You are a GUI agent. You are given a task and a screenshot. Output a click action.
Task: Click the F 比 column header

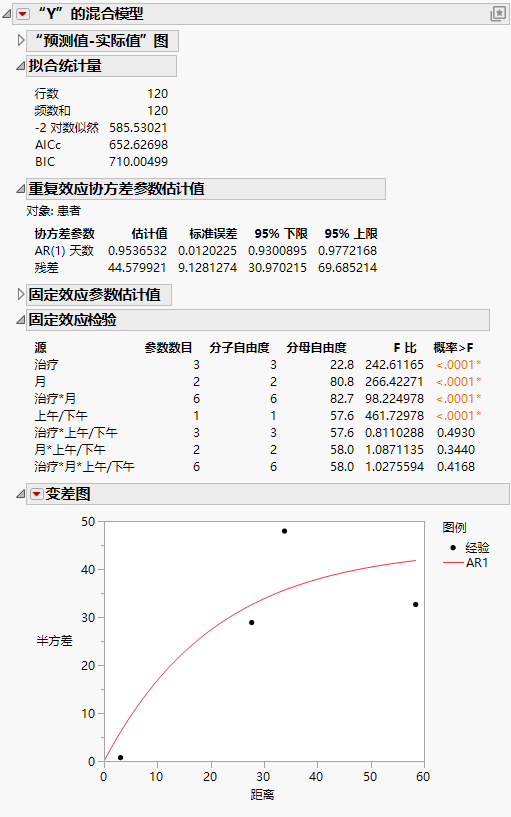point(405,348)
